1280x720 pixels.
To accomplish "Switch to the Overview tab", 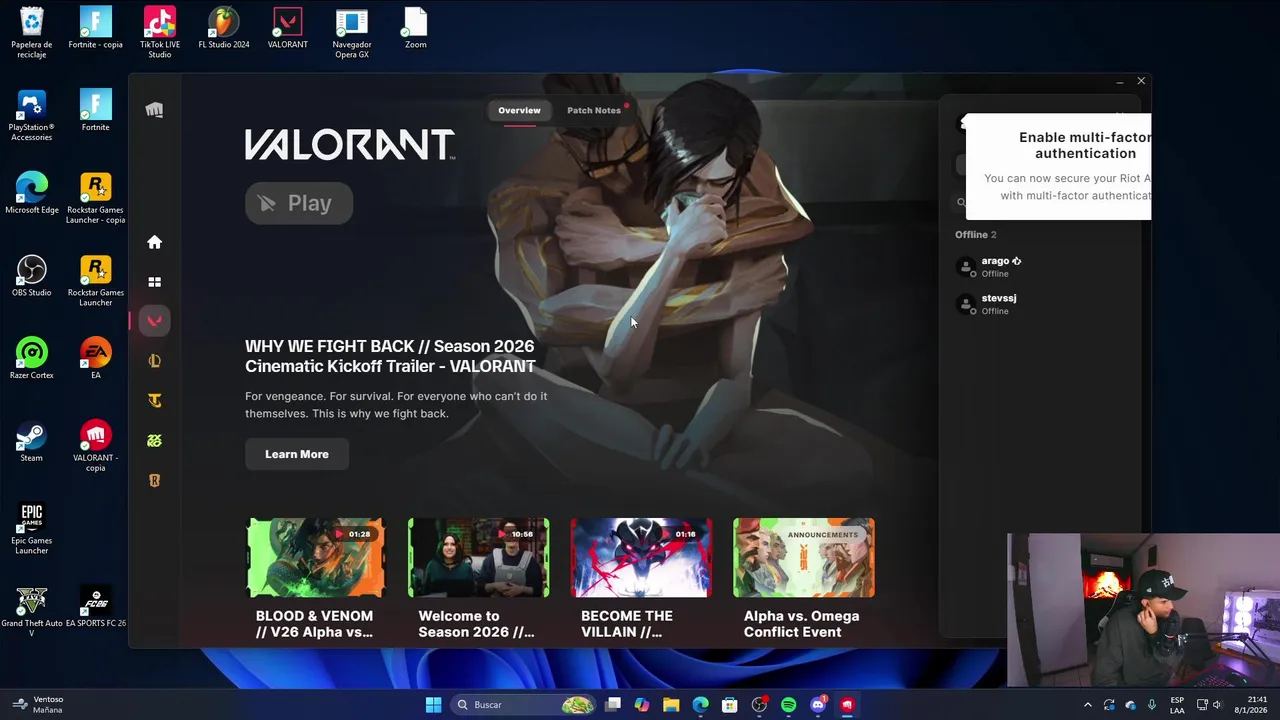I will coord(519,110).
